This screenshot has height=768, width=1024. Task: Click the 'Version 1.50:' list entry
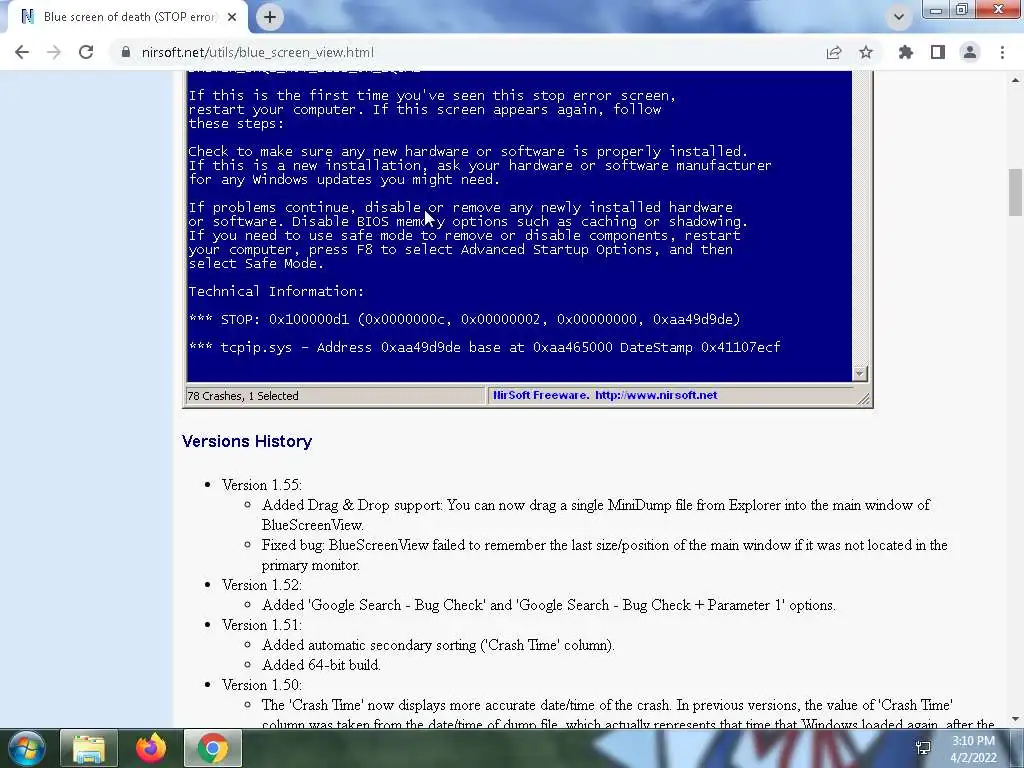point(261,685)
